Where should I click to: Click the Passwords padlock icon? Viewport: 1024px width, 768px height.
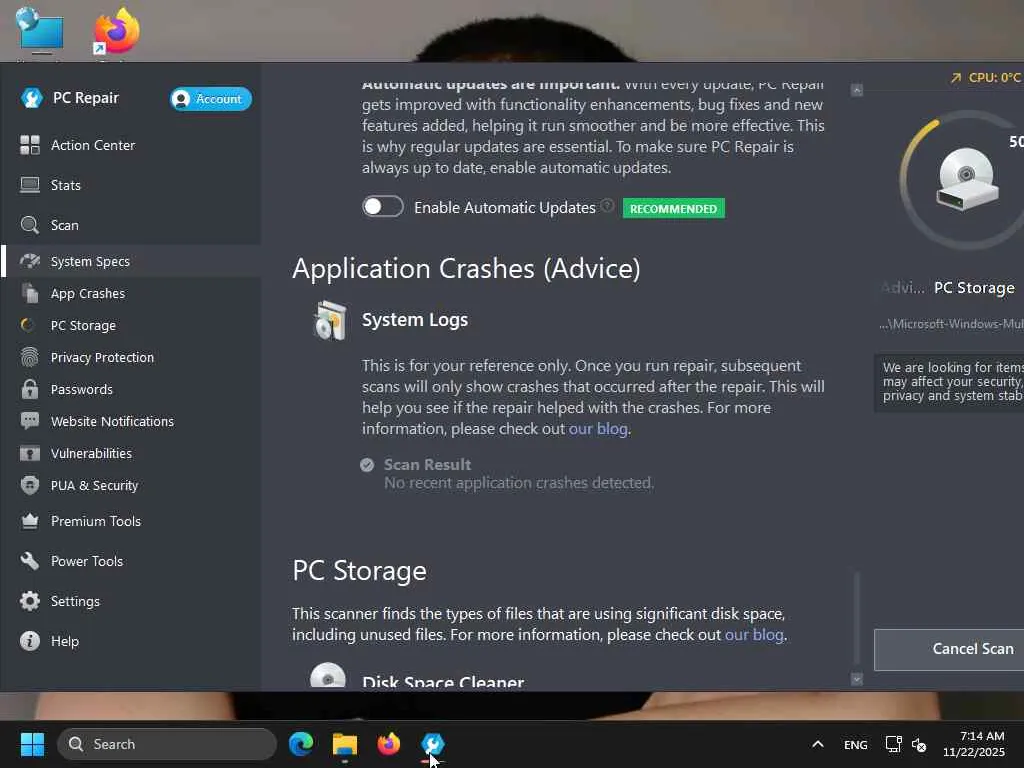tap(29, 389)
